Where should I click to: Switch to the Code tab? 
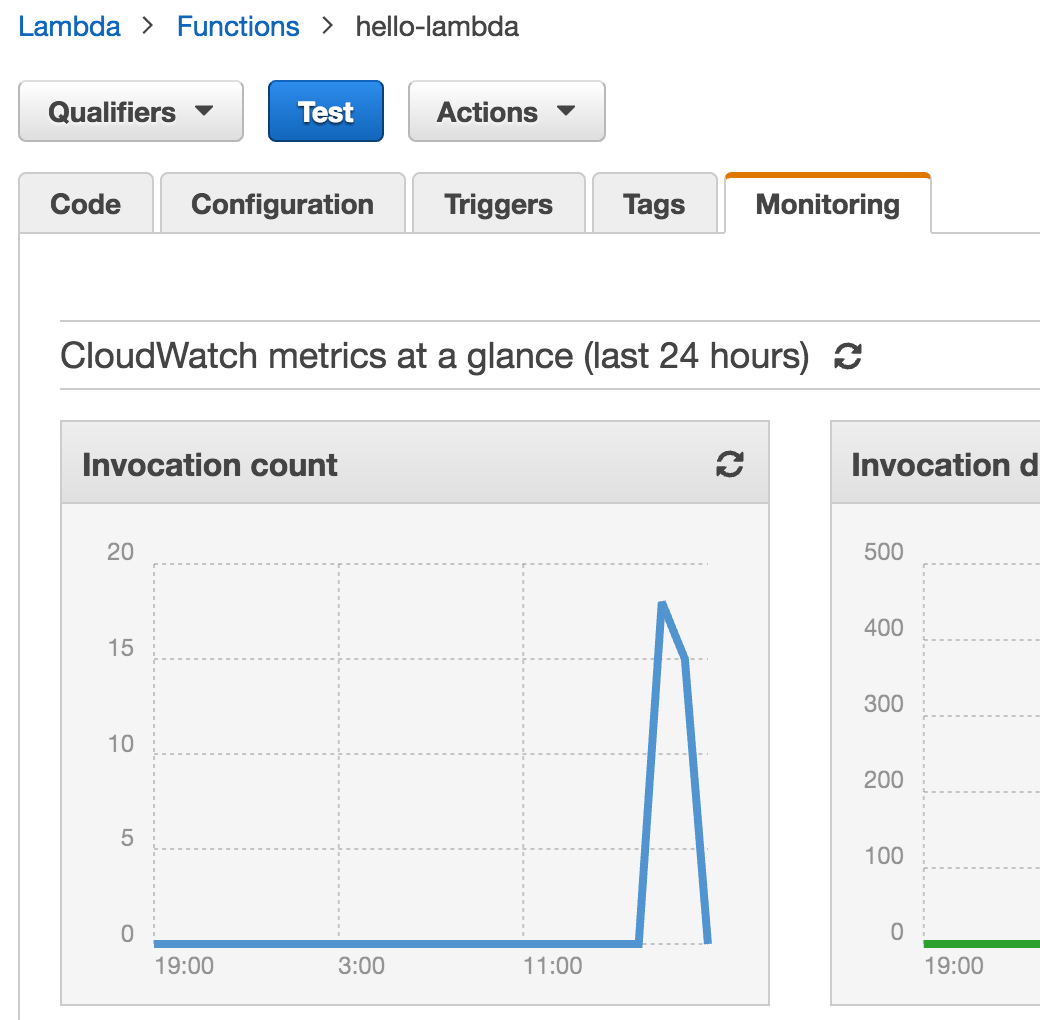click(85, 203)
